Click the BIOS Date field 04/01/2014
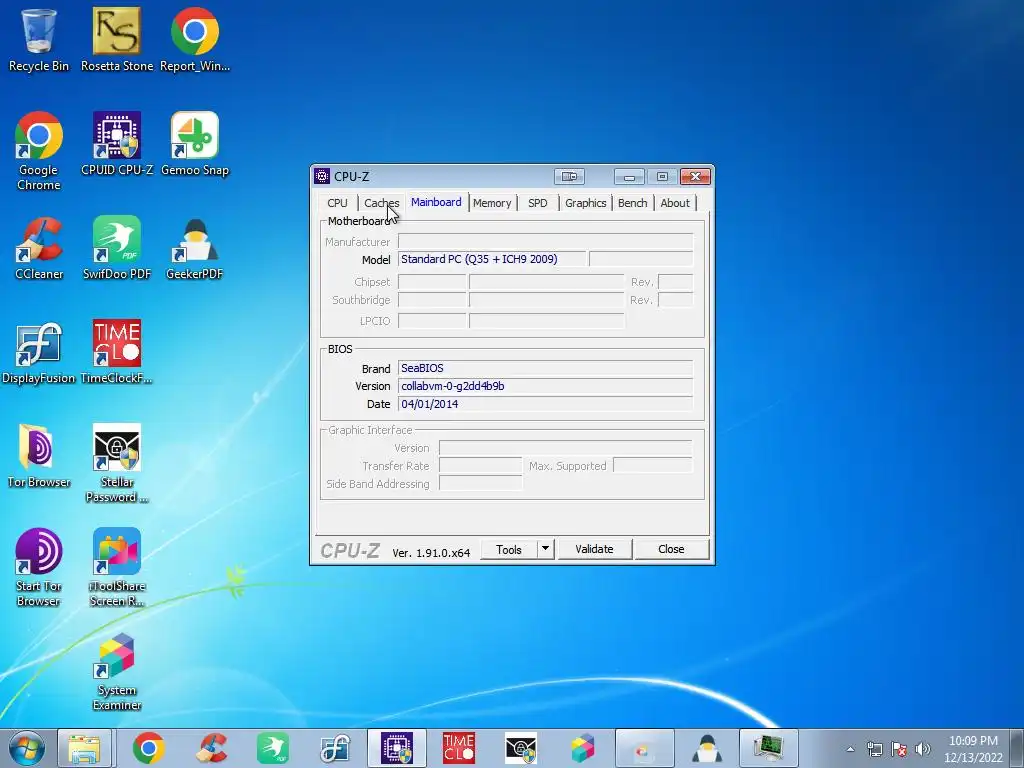This screenshot has width=1024, height=768. coord(545,404)
